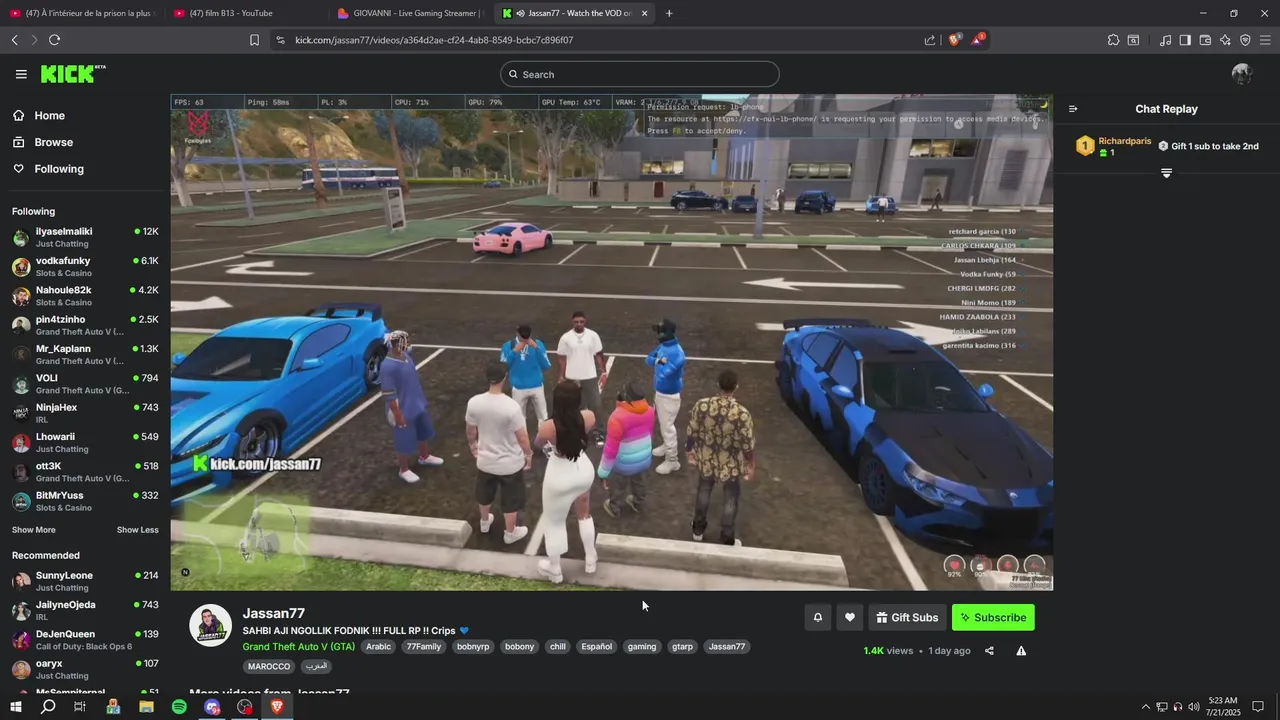Follow Jassan77 with heart button
The width and height of the screenshot is (1280, 720).
click(849, 617)
